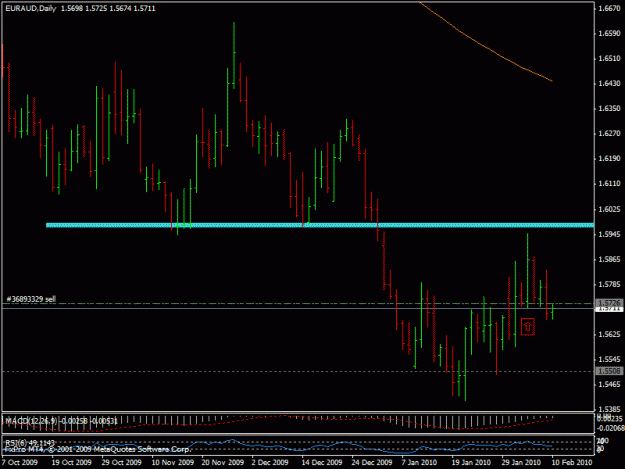Viewport: 625px width, 469px height.
Task: Click the '7 Oct 2009' date label
Action: tap(20, 462)
